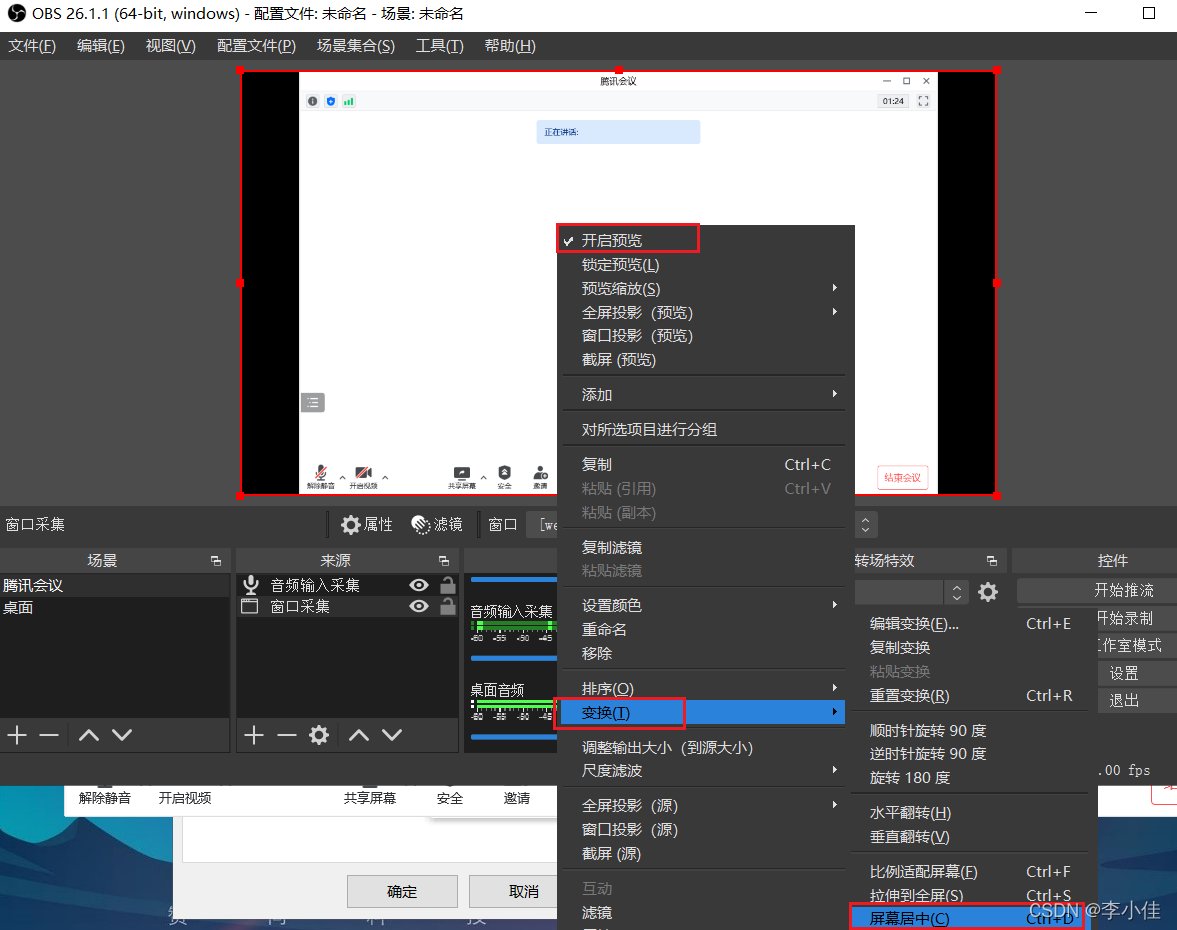
Task: Expand 全屏投影 (源) submenu
Action: [706, 805]
